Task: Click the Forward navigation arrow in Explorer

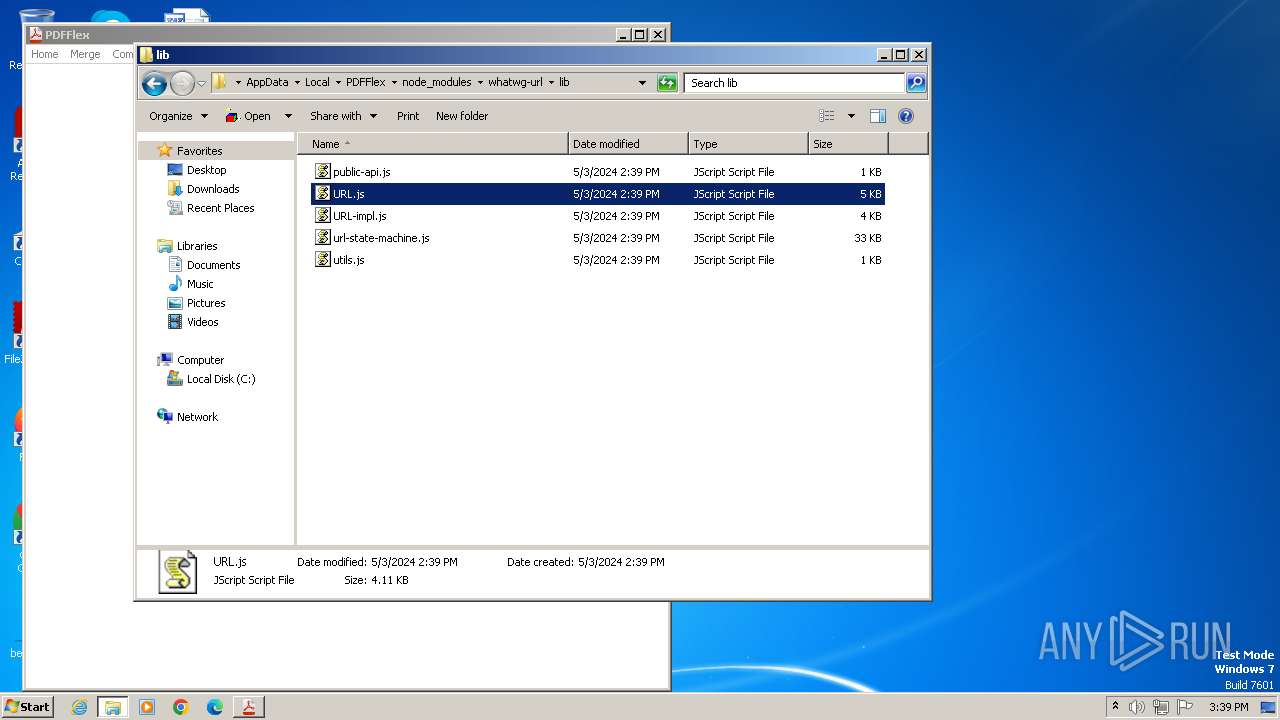Action: pyautogui.click(x=182, y=83)
